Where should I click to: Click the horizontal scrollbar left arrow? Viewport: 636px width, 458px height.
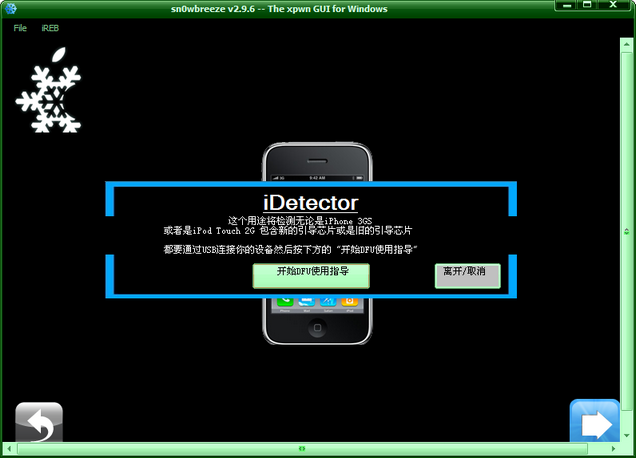(9, 449)
